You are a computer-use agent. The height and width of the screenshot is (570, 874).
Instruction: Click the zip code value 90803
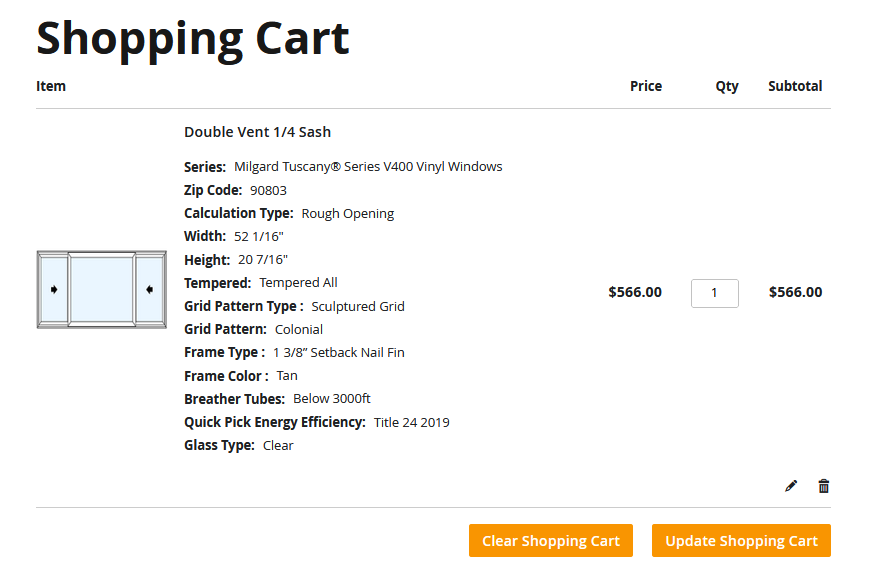point(268,191)
